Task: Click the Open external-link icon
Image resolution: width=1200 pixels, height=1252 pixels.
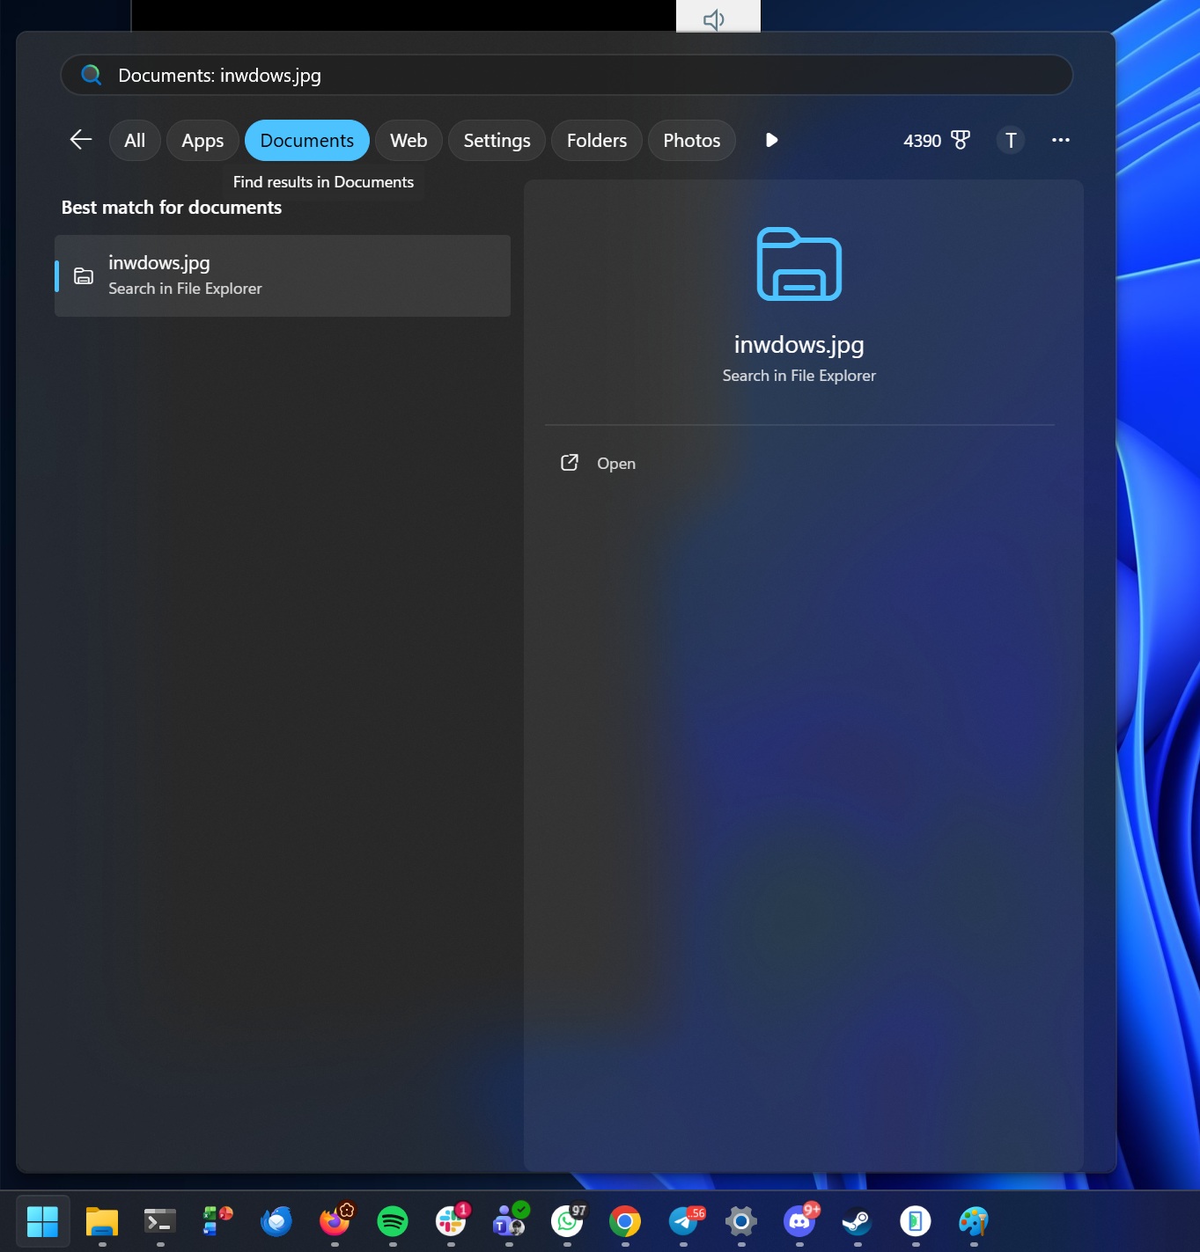Action: pyautogui.click(x=569, y=462)
